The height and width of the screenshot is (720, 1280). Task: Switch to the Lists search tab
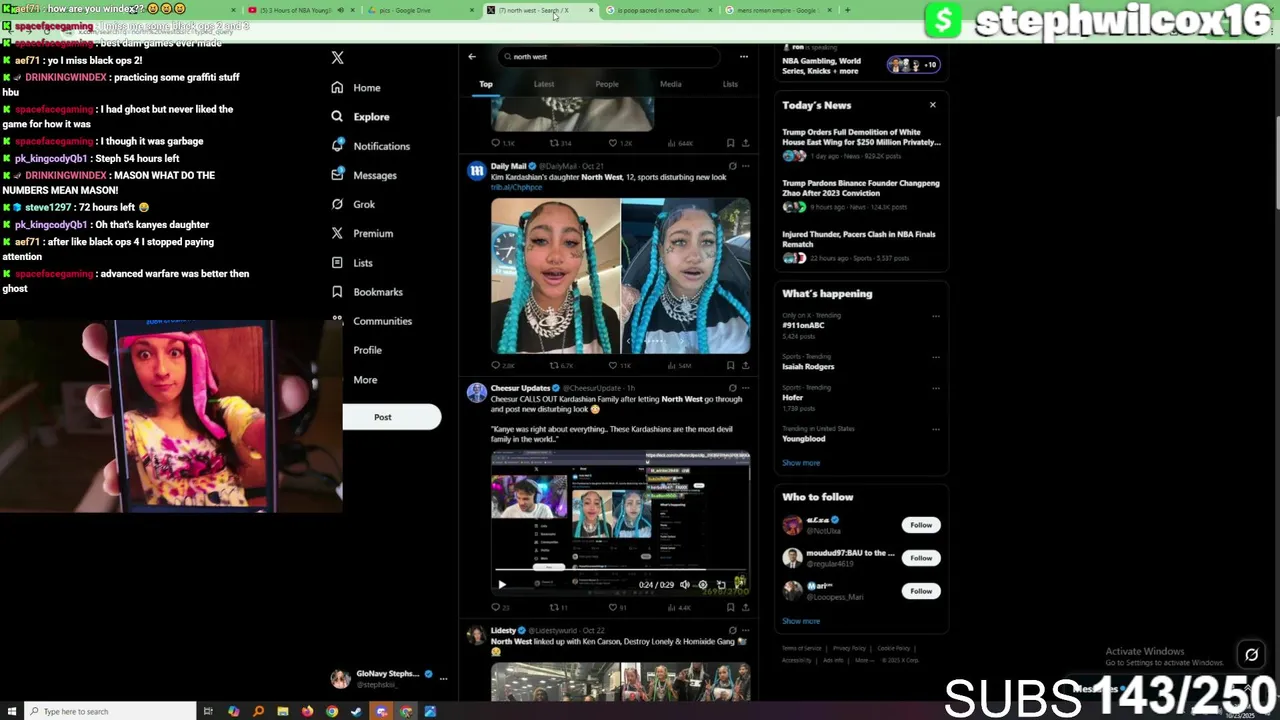coord(730,84)
